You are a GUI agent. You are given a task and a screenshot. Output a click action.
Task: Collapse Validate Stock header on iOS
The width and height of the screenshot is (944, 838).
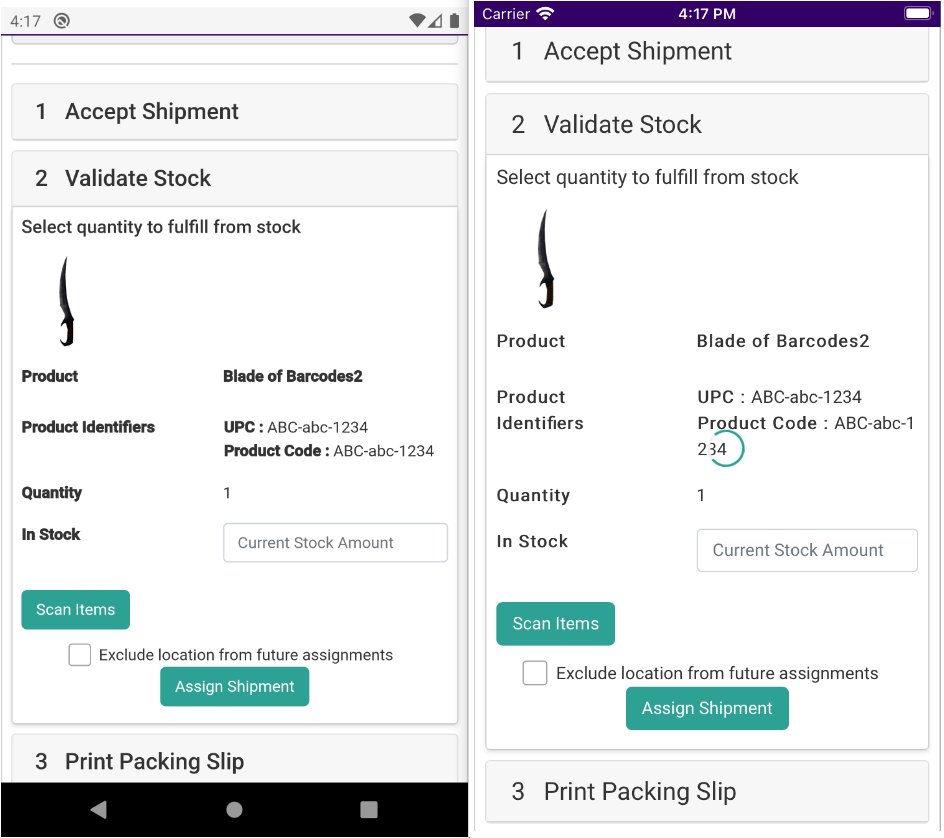(x=706, y=125)
